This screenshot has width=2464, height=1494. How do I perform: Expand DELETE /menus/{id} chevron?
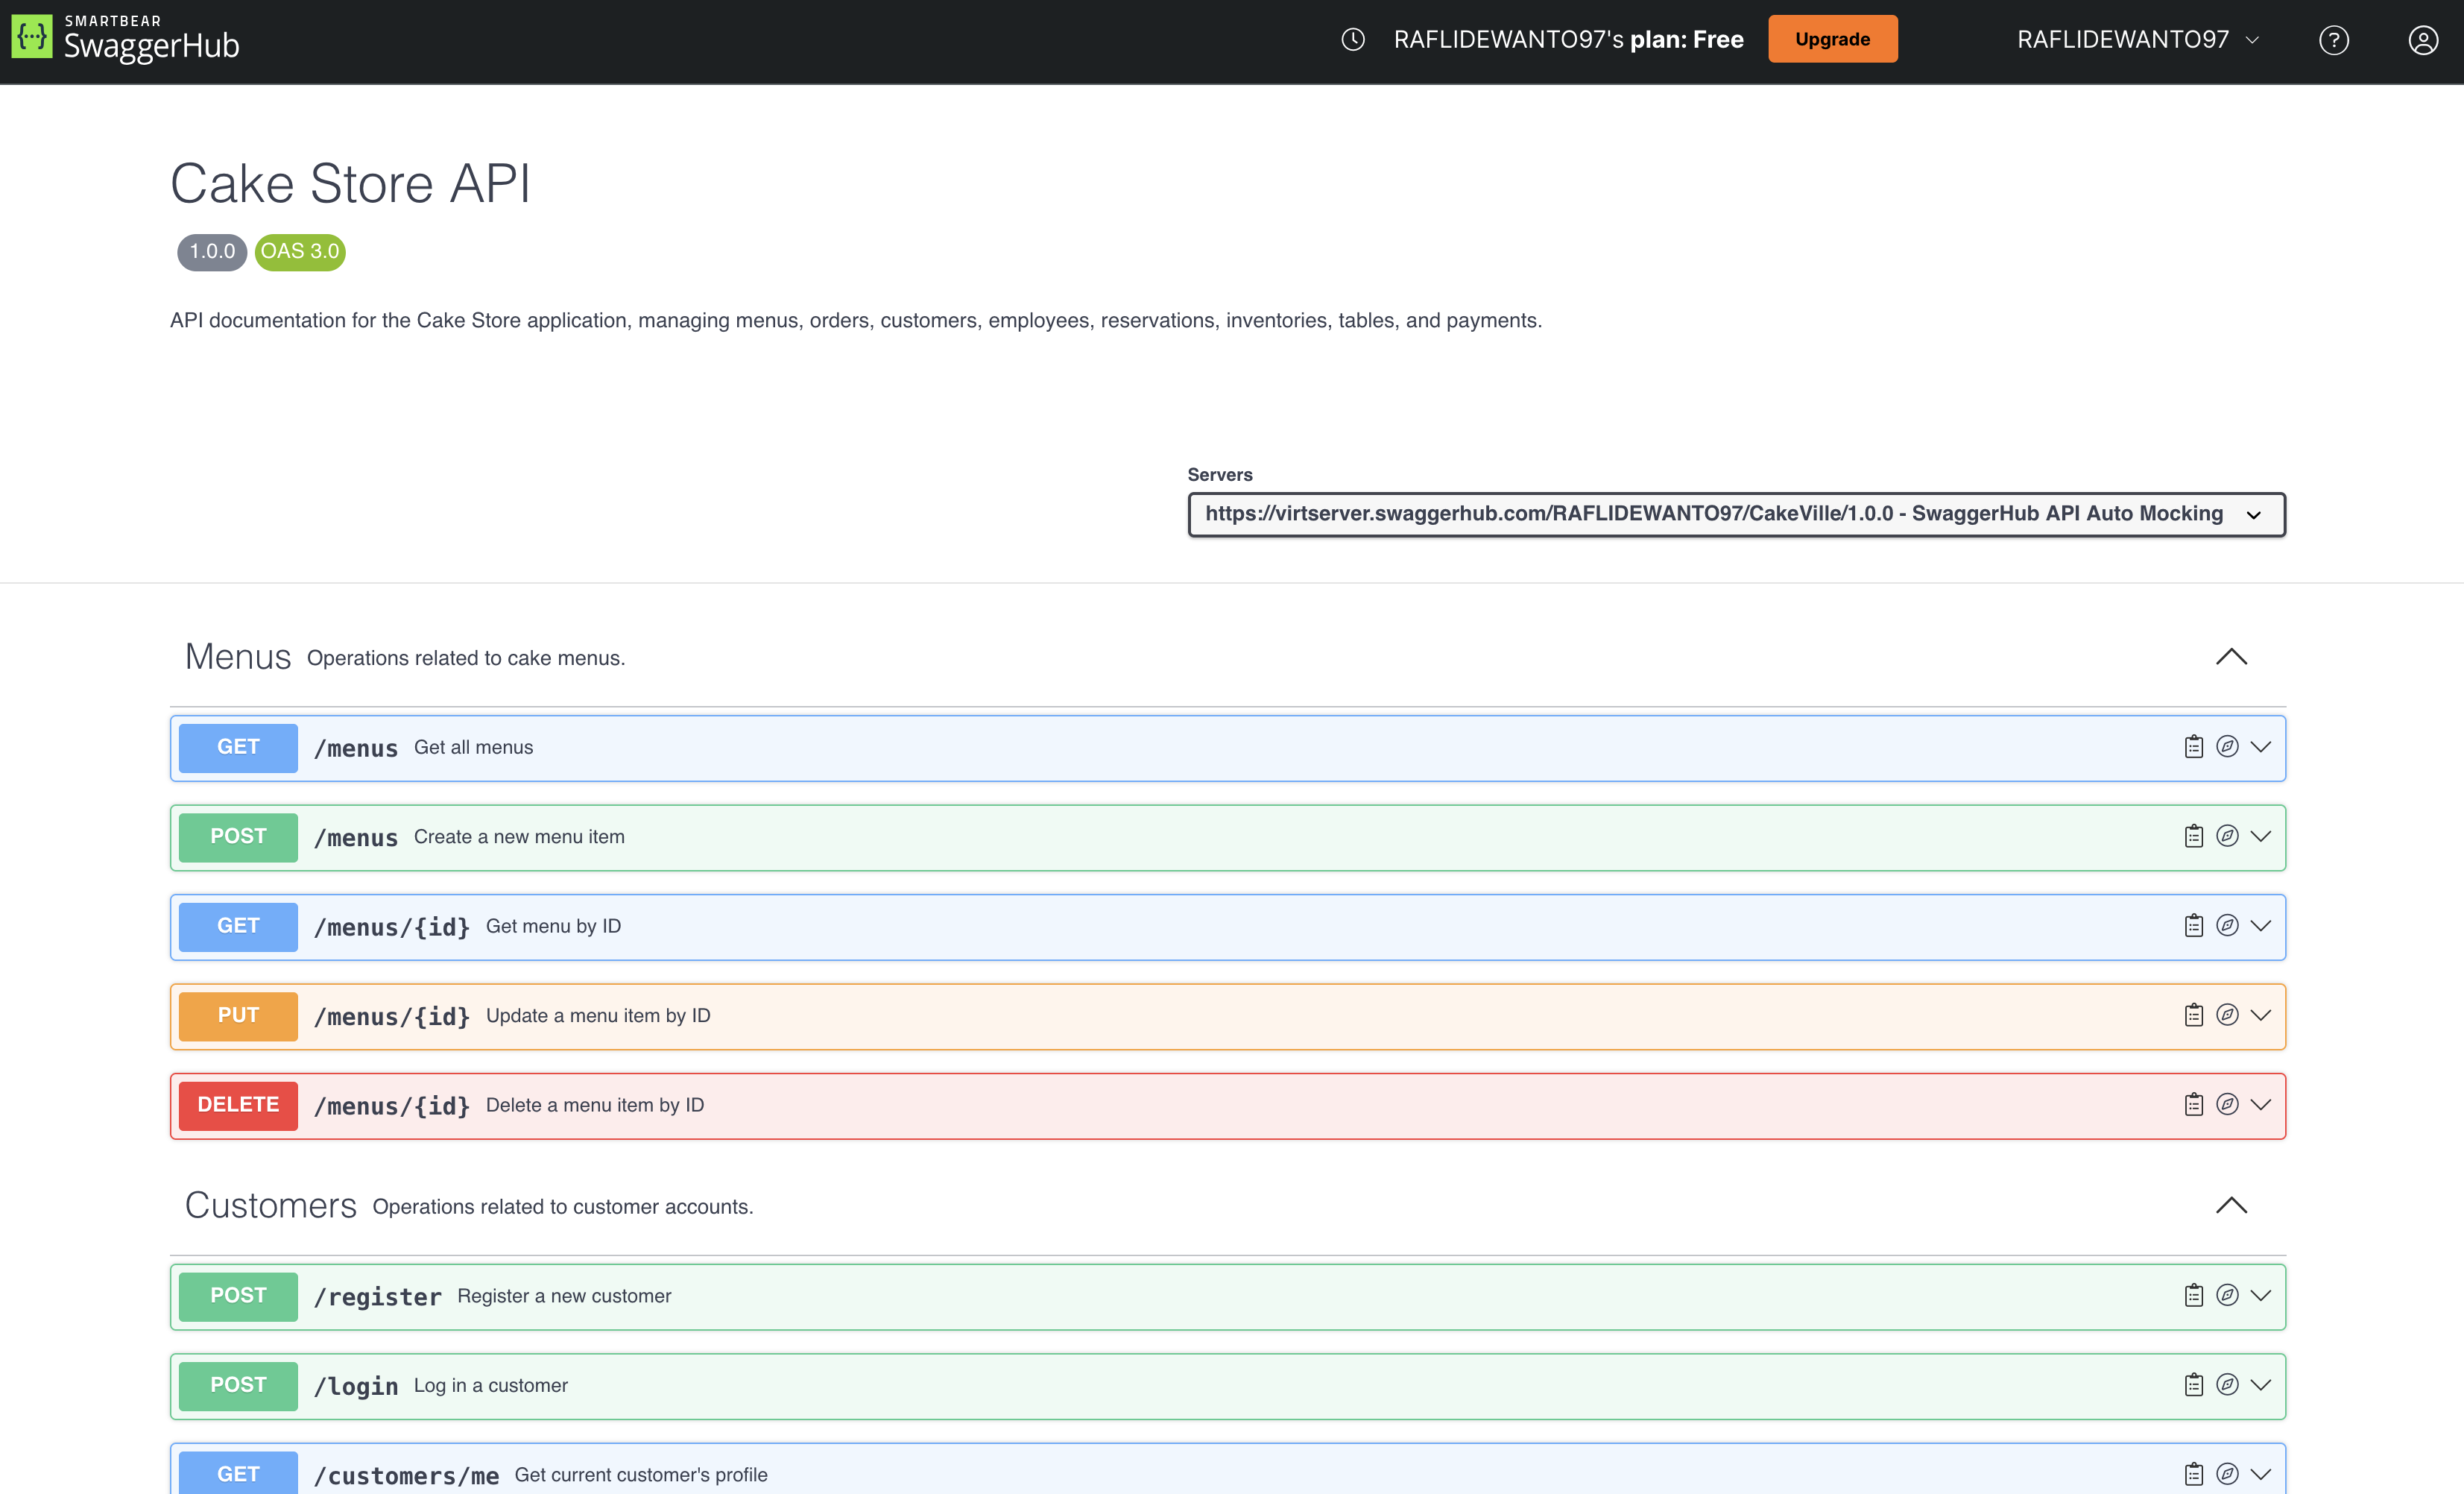tap(2261, 1105)
